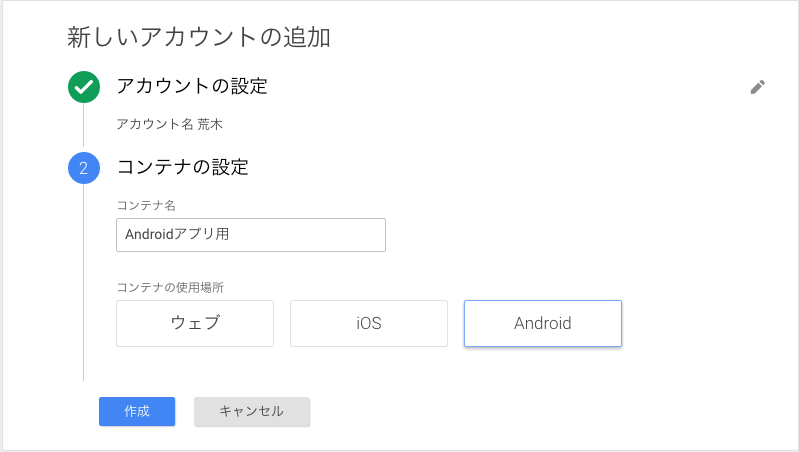Click the 新しいアカウントの追加 page title
The width and height of the screenshot is (799, 452).
tap(199, 38)
